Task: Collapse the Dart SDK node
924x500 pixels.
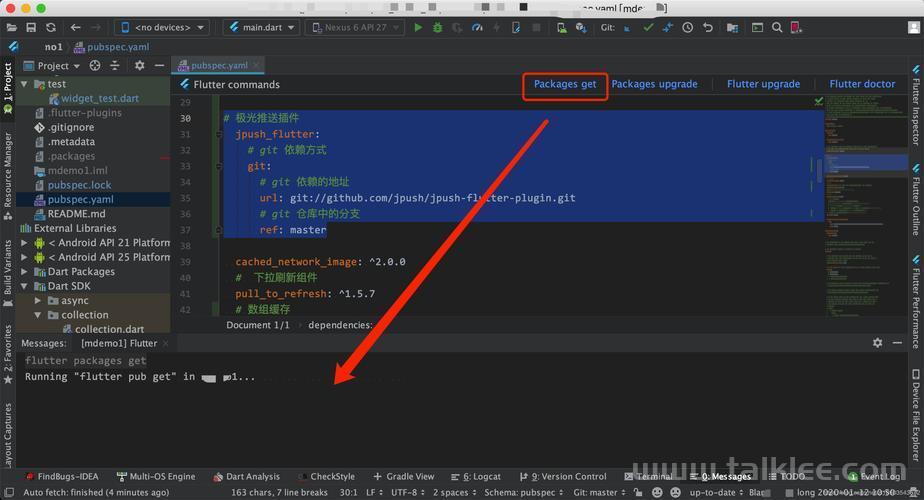Action: tap(24, 286)
